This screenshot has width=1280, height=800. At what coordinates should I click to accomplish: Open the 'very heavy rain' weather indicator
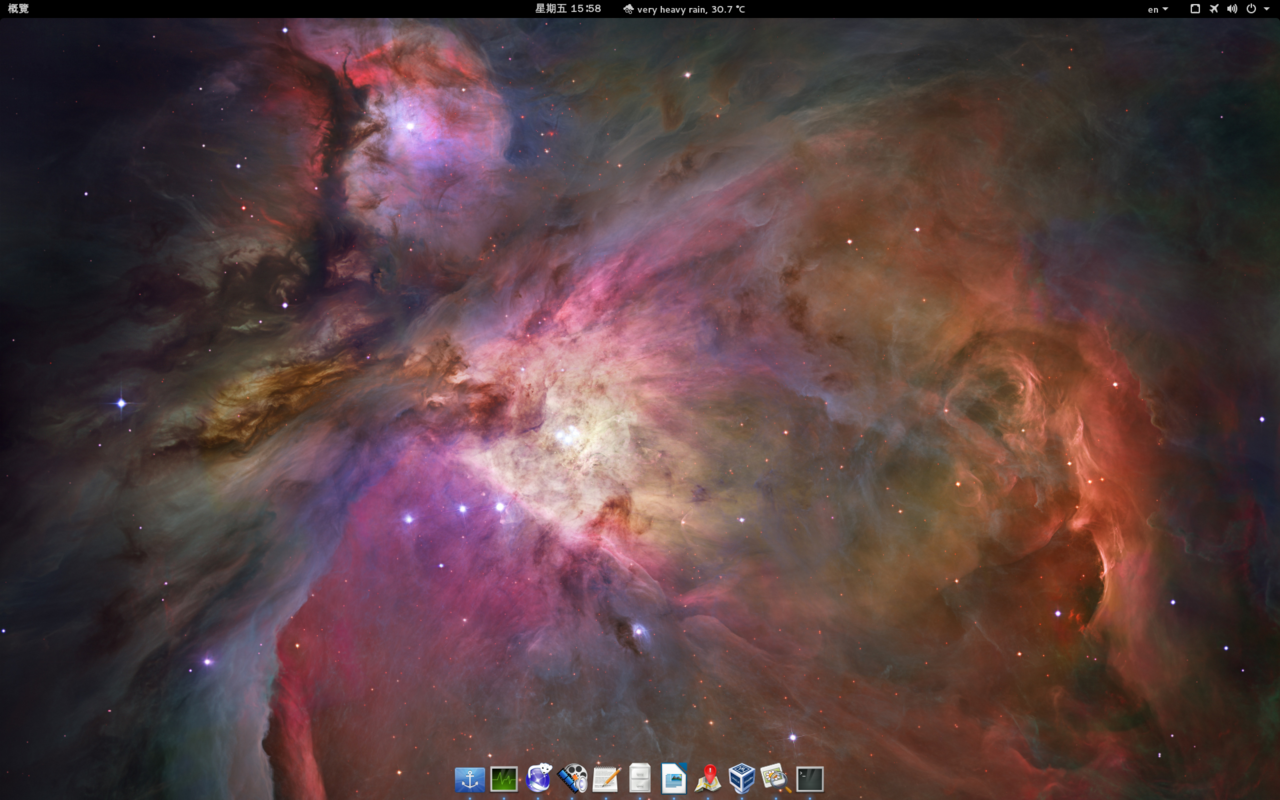(x=684, y=9)
